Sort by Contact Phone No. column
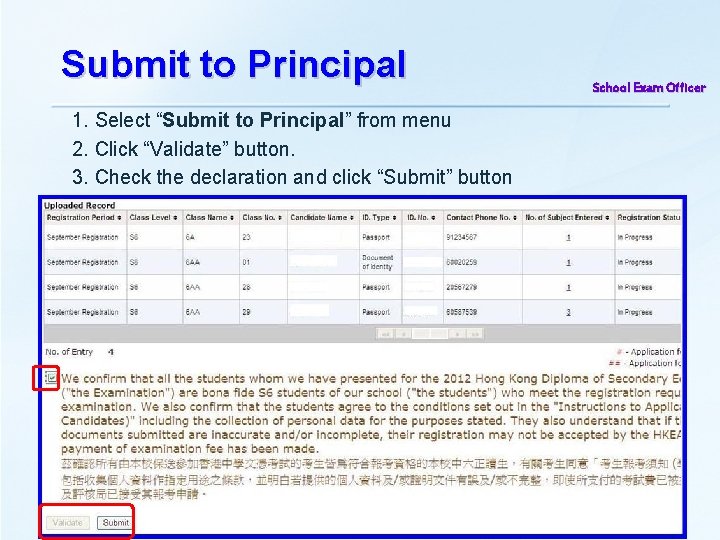 [482, 217]
